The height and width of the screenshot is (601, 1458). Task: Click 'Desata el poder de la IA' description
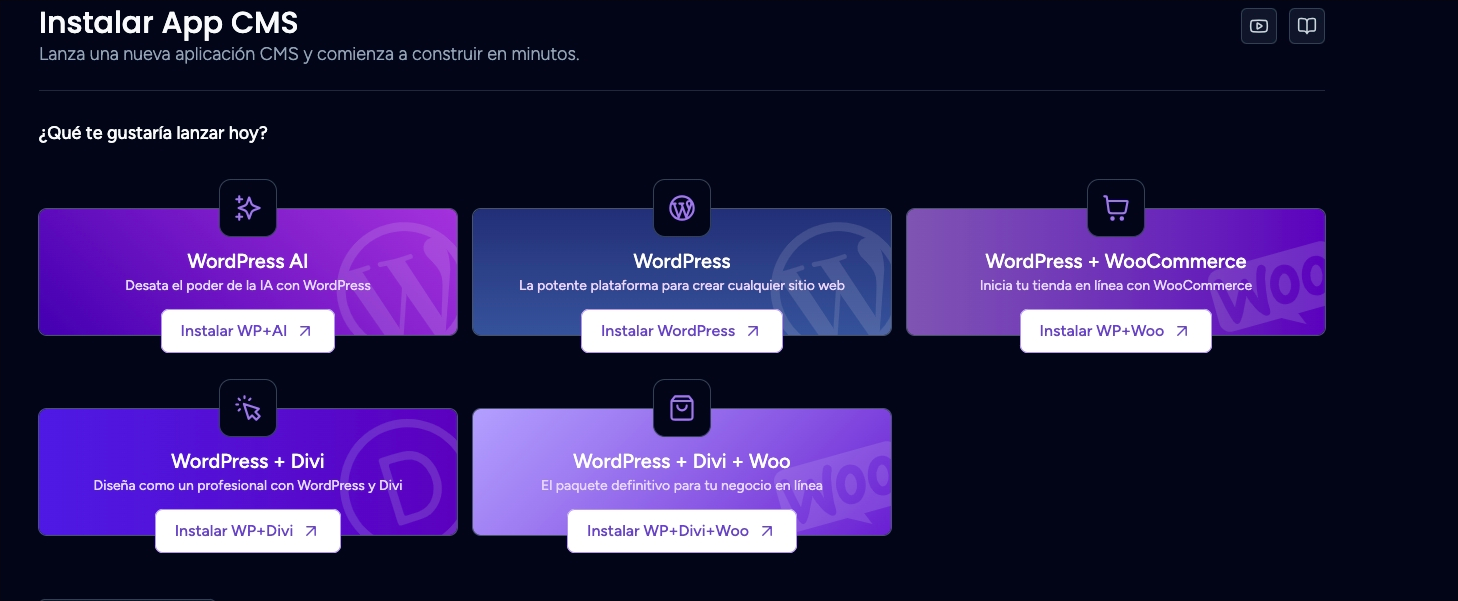coord(248,286)
